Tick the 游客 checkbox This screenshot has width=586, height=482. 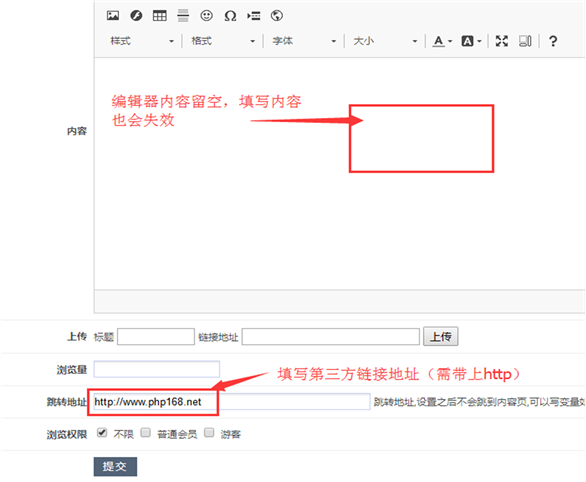209,433
